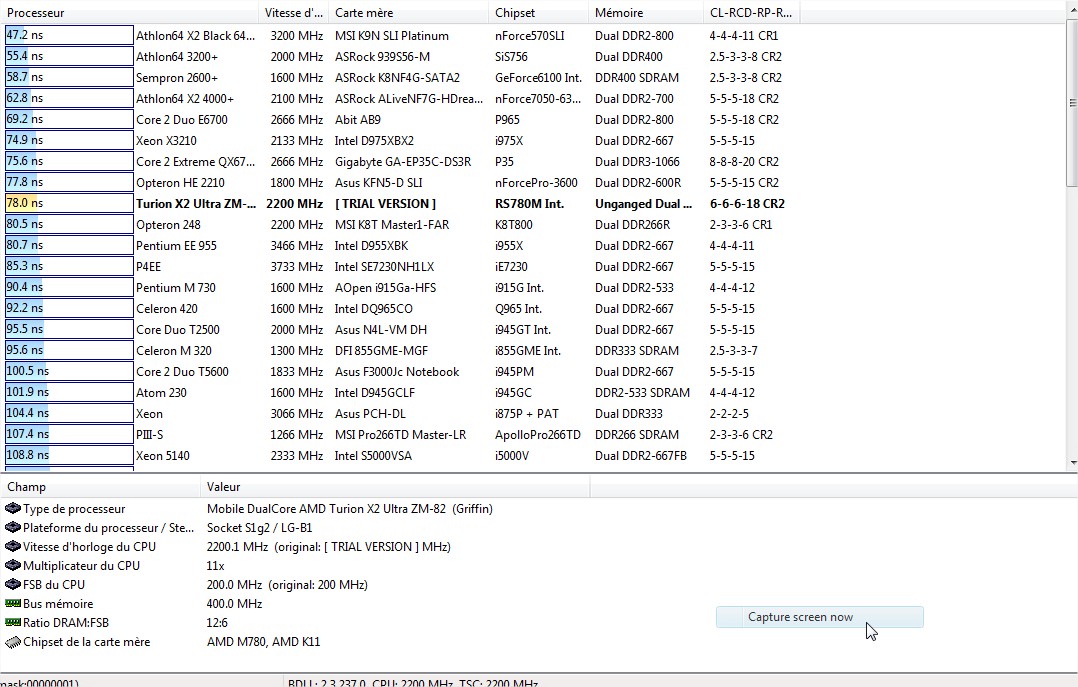Click the 6-6-6-18 CR2 timings cell
The image size is (1078, 687).
(x=747, y=204)
